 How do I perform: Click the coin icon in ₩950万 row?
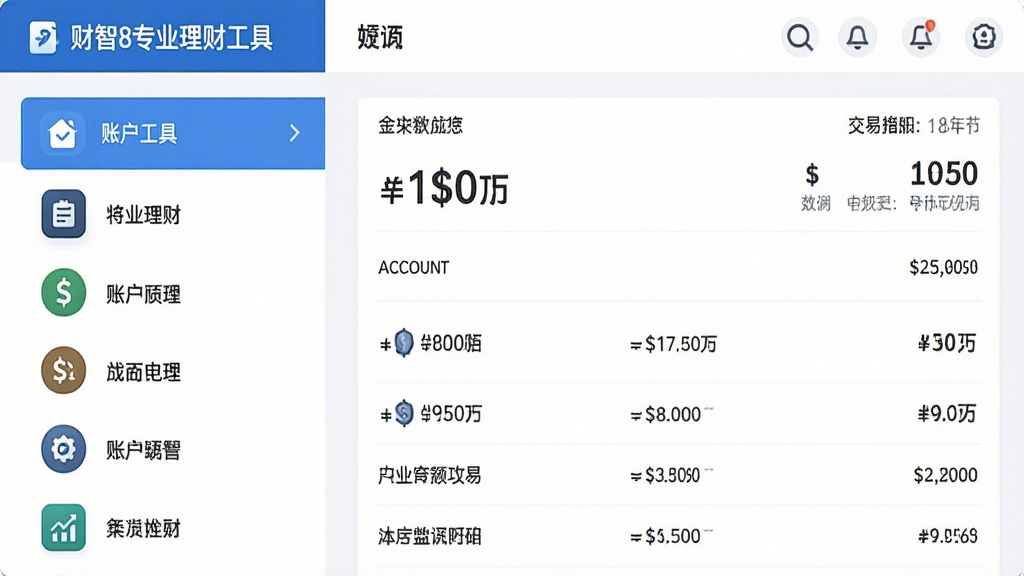(404, 413)
